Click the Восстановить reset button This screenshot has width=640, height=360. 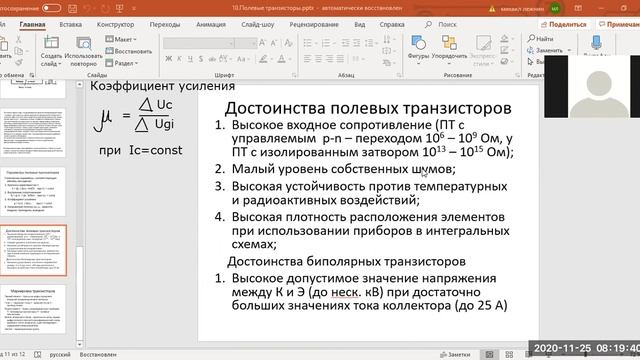(129, 51)
